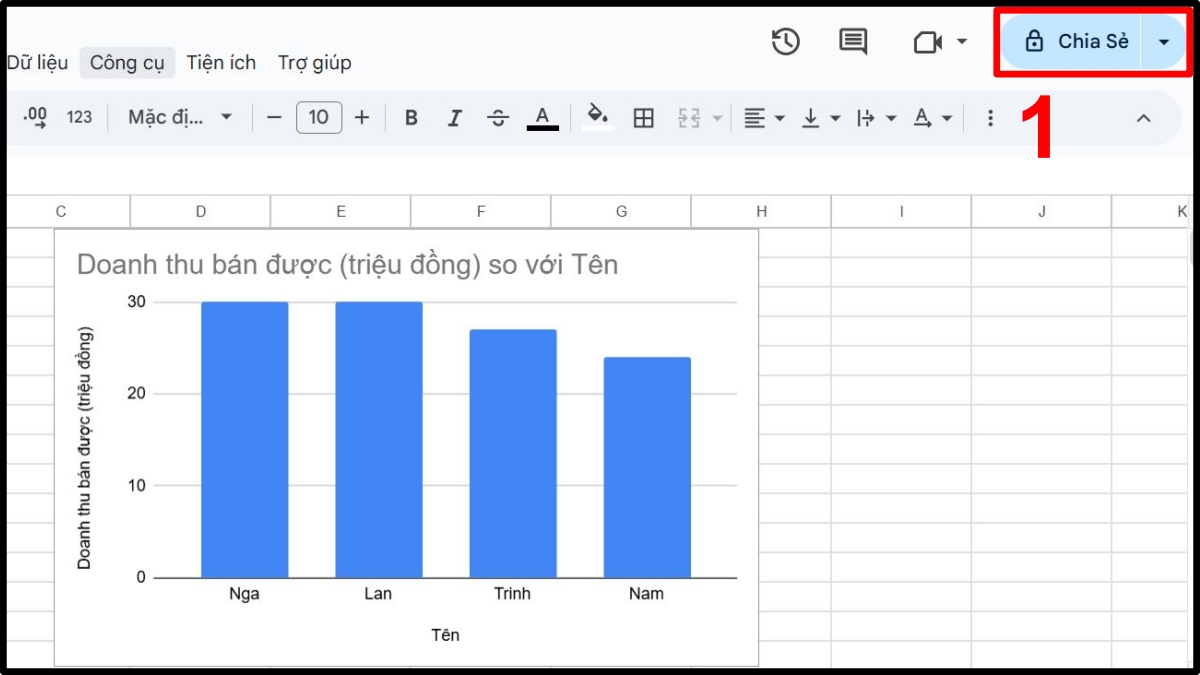1200x675 pixels.
Task: Open the comments panel
Action: [852, 41]
